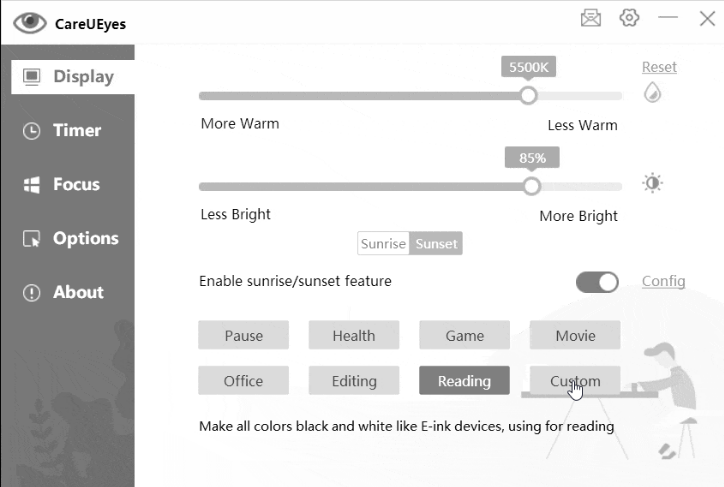Open the mail feedback envelope icon
724x487 pixels.
[x=591, y=18]
